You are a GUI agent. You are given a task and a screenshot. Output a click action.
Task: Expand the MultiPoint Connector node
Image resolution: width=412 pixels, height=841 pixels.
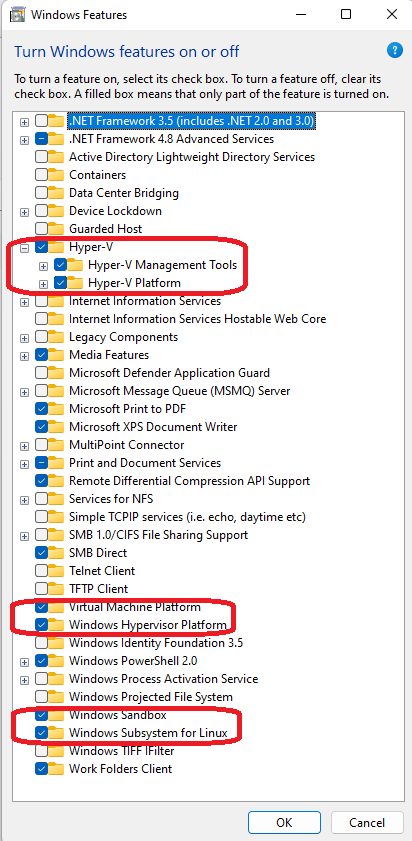[24, 446]
